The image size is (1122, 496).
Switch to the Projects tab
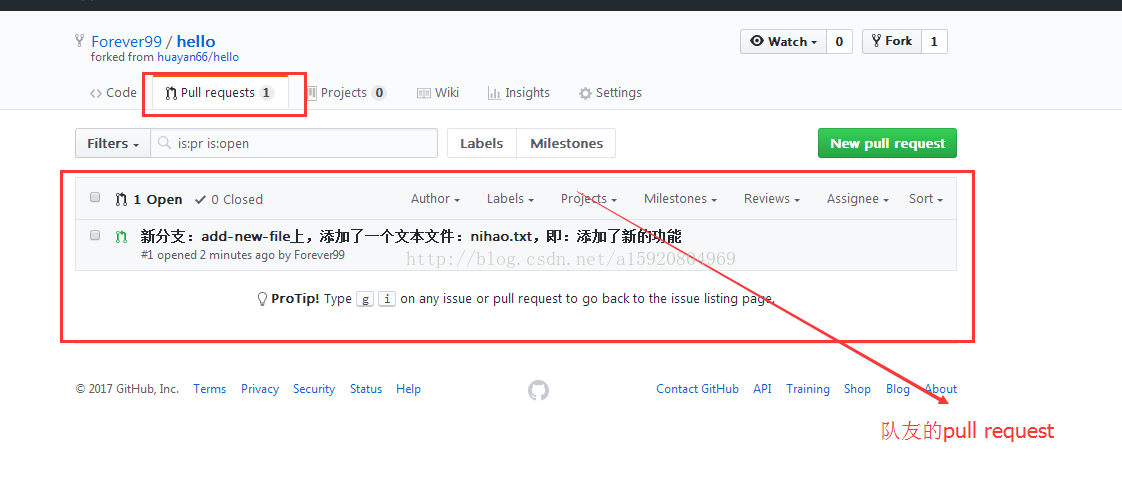coord(346,93)
